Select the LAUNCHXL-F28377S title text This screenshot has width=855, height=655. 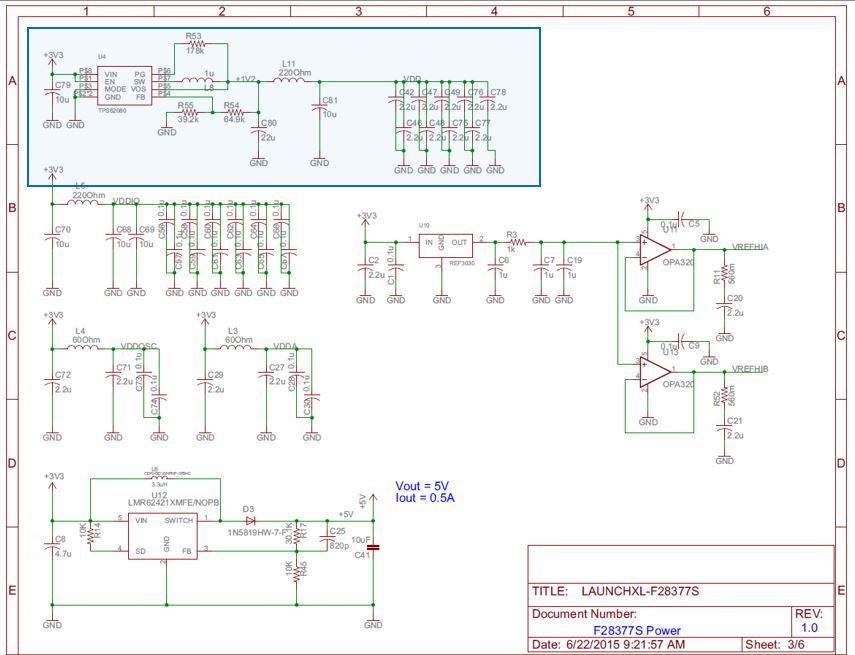tap(640, 590)
